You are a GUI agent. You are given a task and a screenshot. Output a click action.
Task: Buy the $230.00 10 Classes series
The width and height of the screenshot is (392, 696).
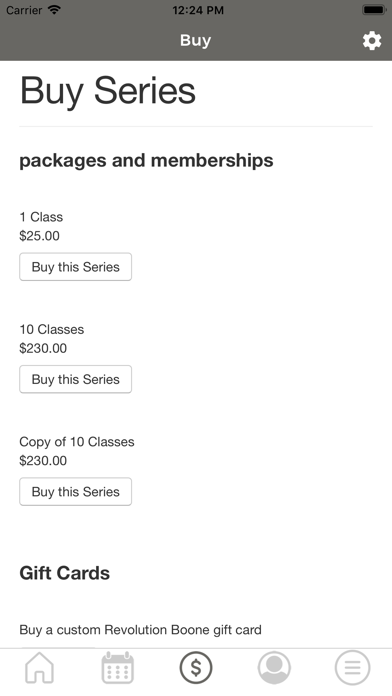point(75,379)
